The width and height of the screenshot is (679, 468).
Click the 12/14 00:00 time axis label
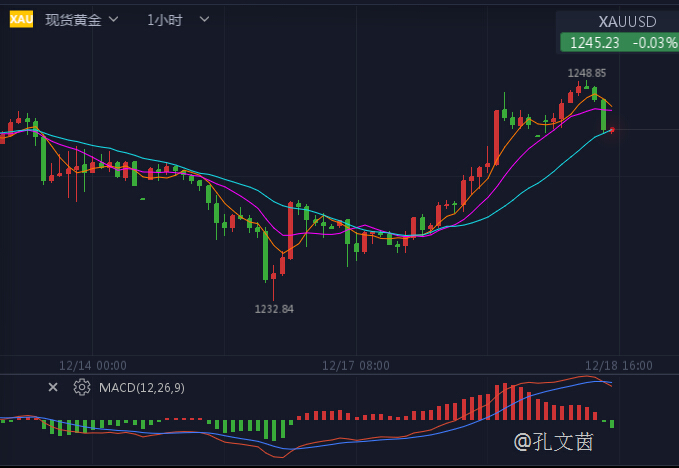tap(93, 366)
